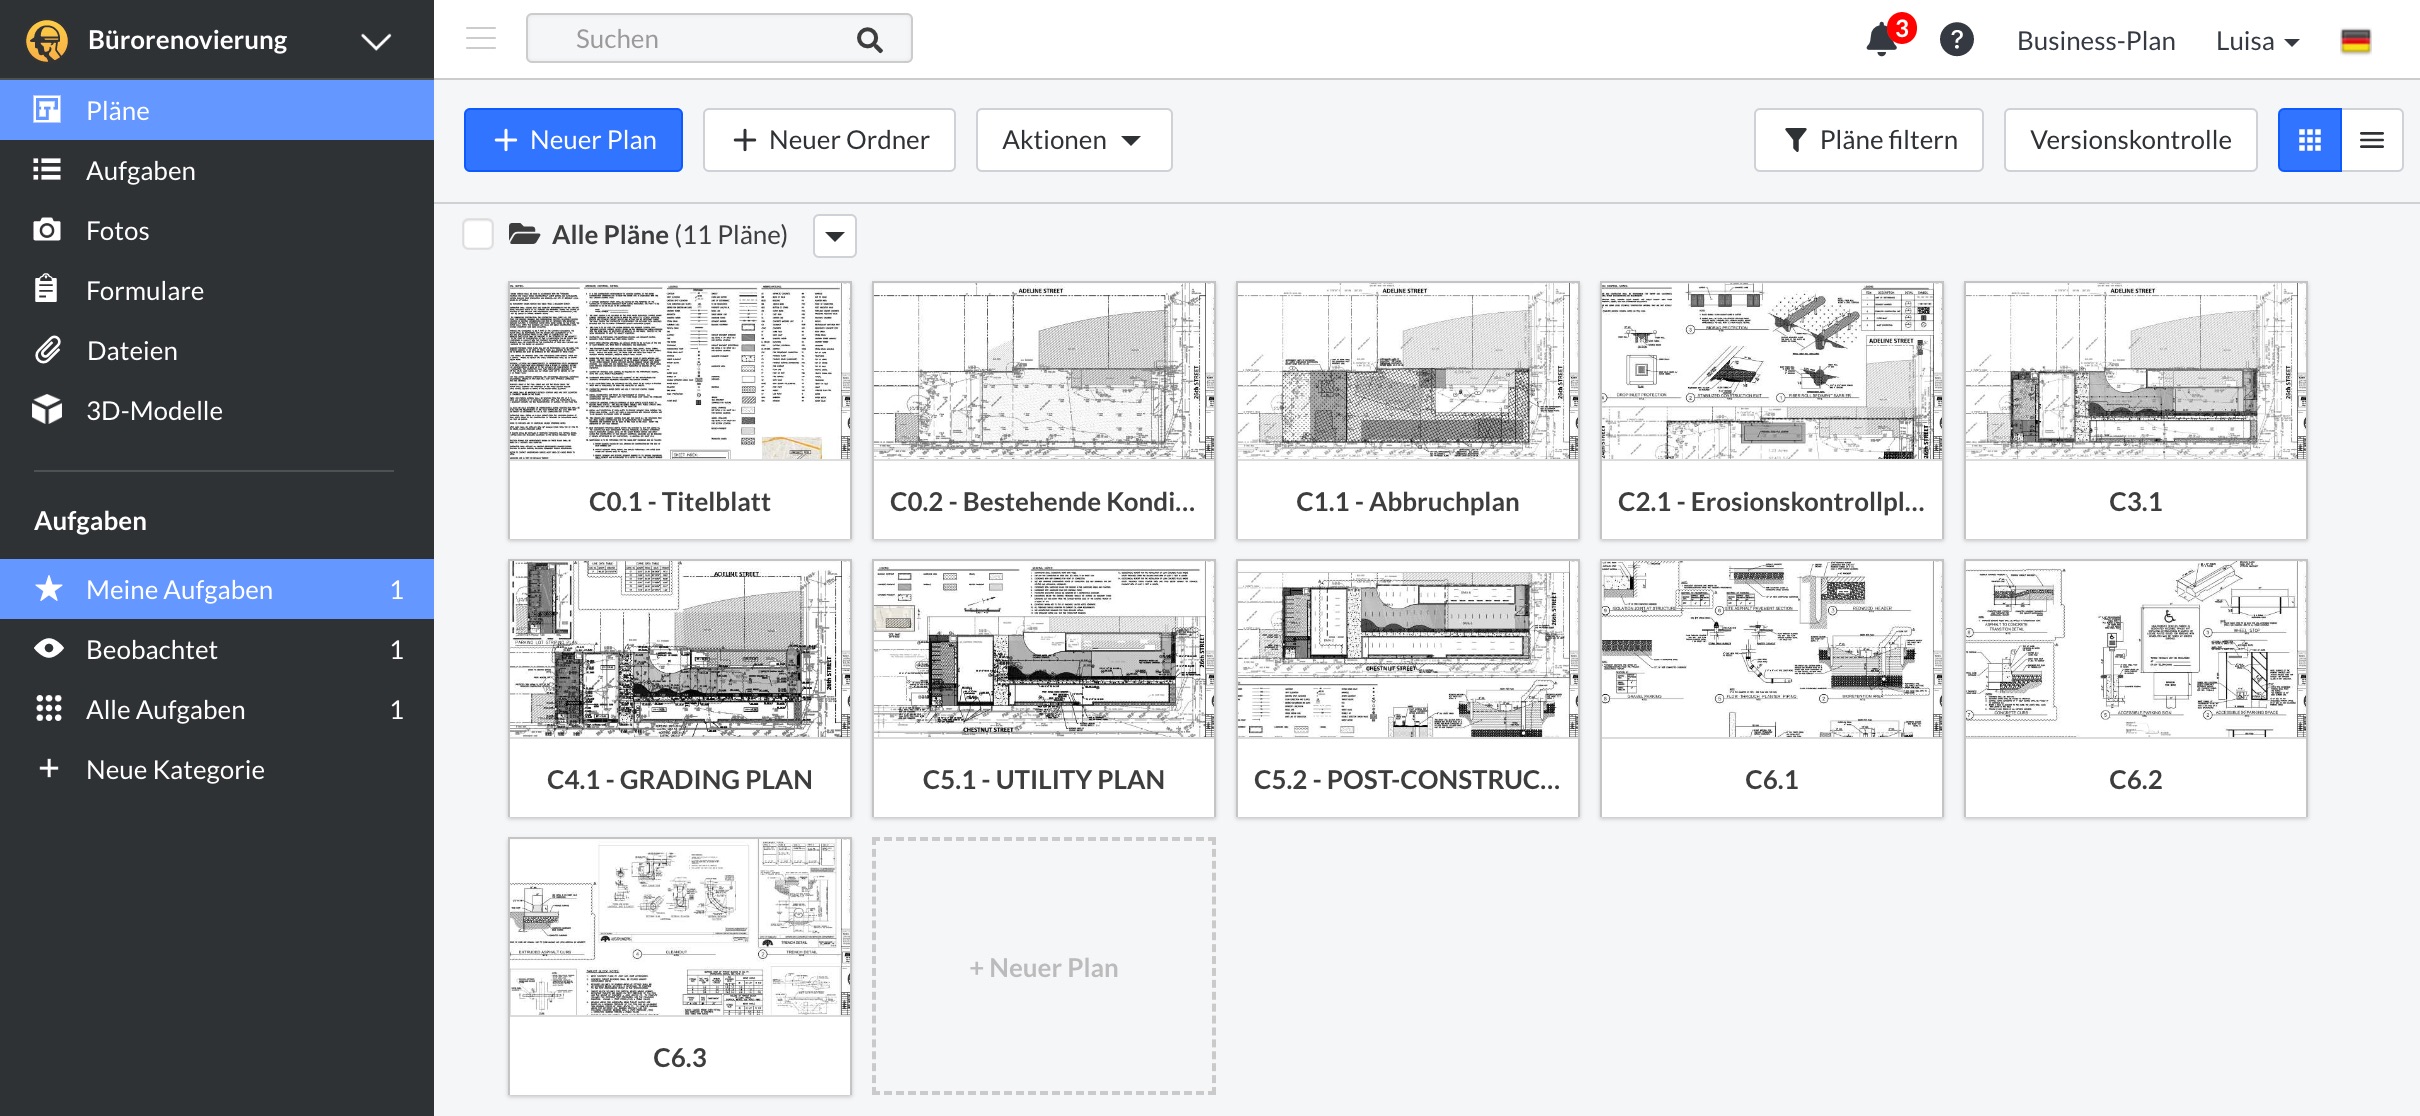Select Alle Aufgaben category
This screenshot has height=1116, width=2420.
coord(217,709)
